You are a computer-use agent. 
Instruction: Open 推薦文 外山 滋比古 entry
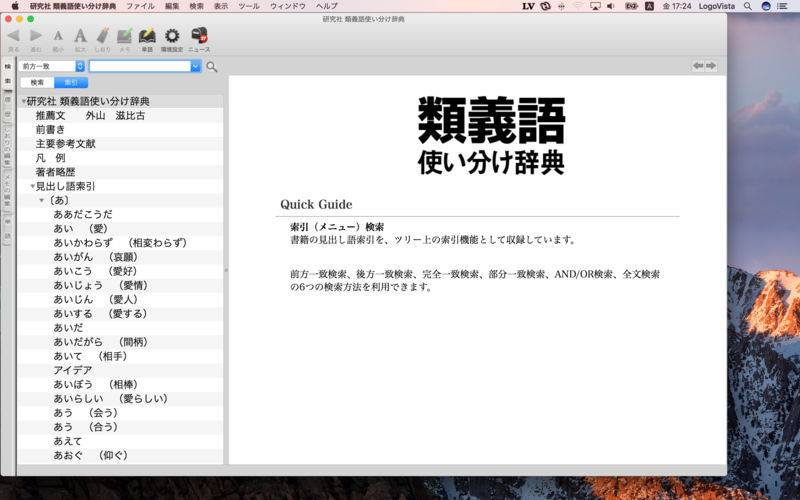pyautogui.click(x=120, y=116)
